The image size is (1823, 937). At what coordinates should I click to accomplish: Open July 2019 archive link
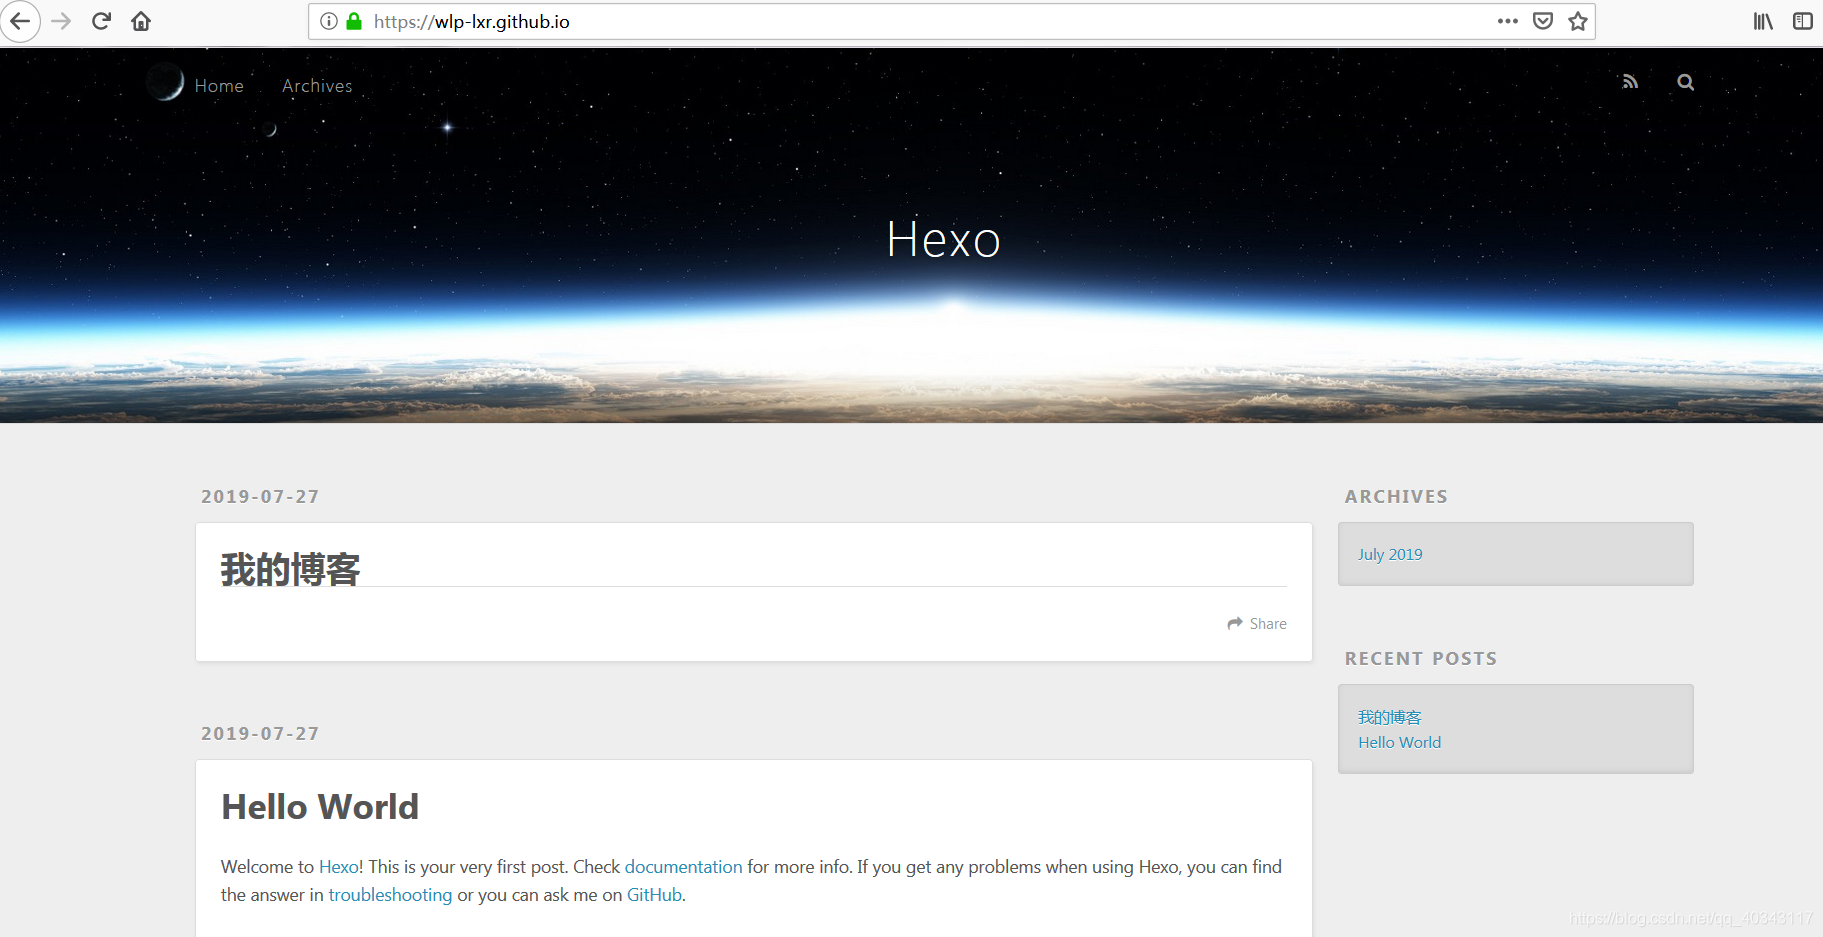pyautogui.click(x=1390, y=554)
